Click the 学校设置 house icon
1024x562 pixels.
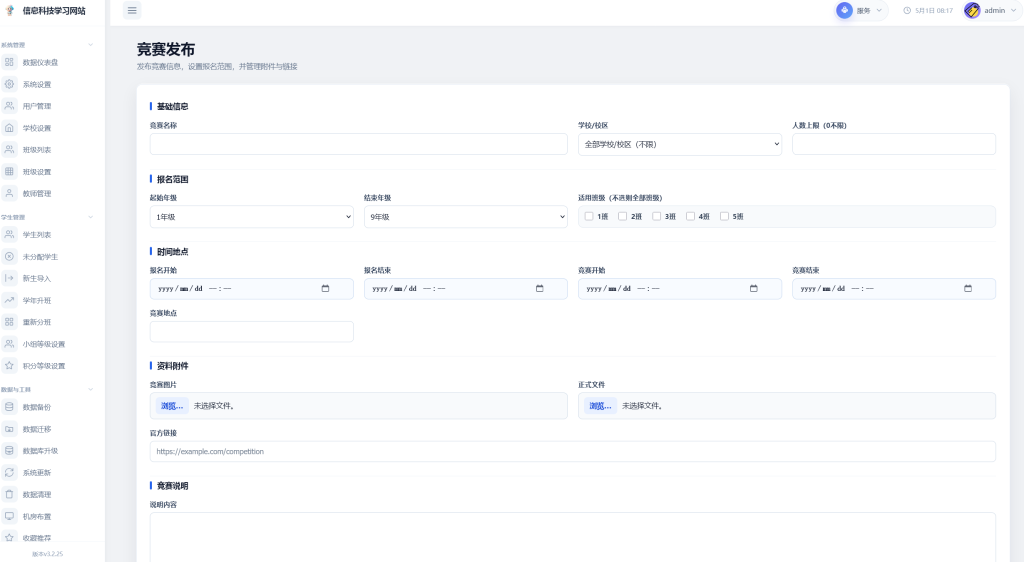click(9, 128)
